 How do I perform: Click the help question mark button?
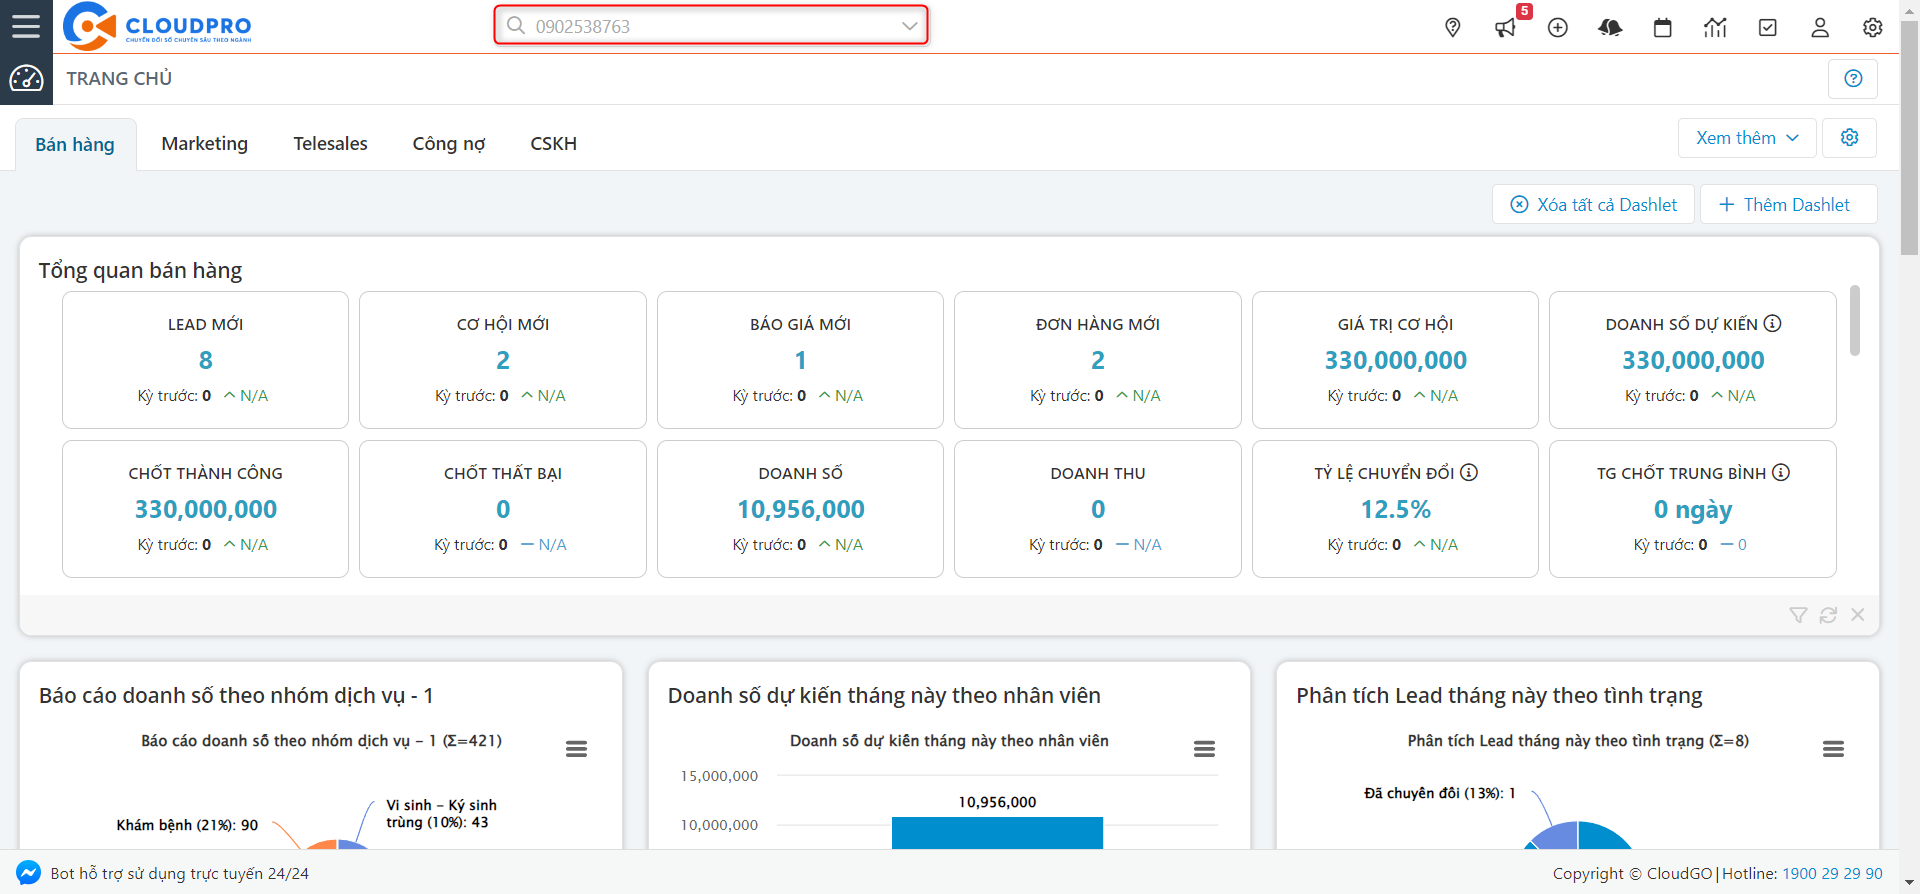pyautogui.click(x=1853, y=78)
